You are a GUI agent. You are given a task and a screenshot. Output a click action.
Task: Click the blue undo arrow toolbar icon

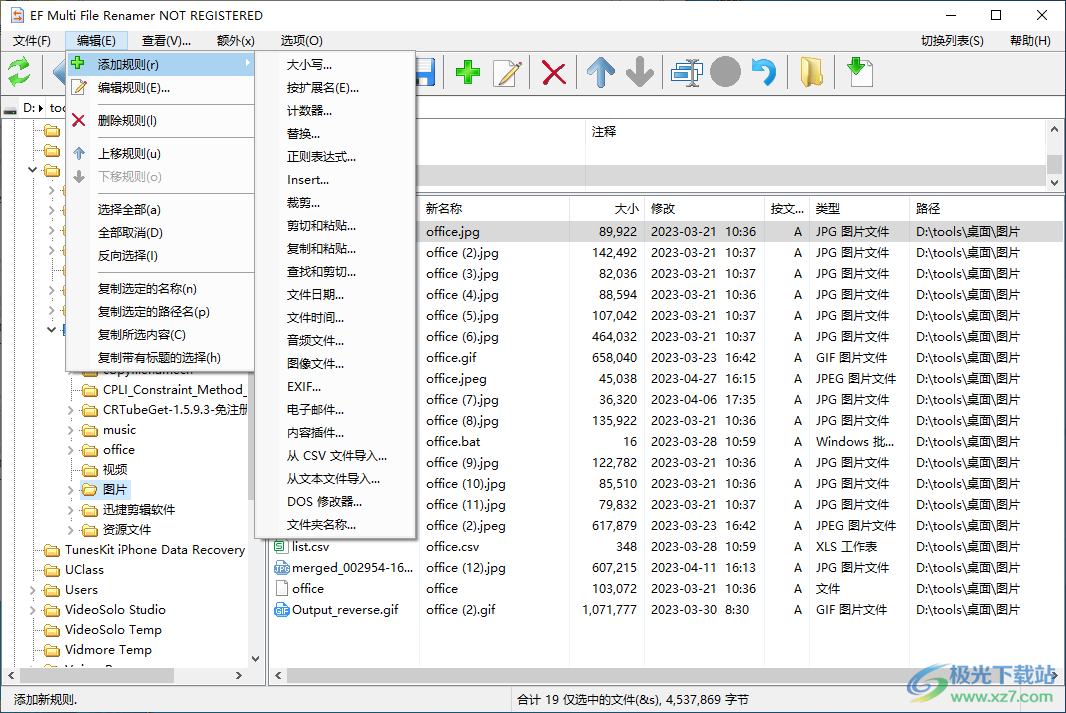coord(764,72)
